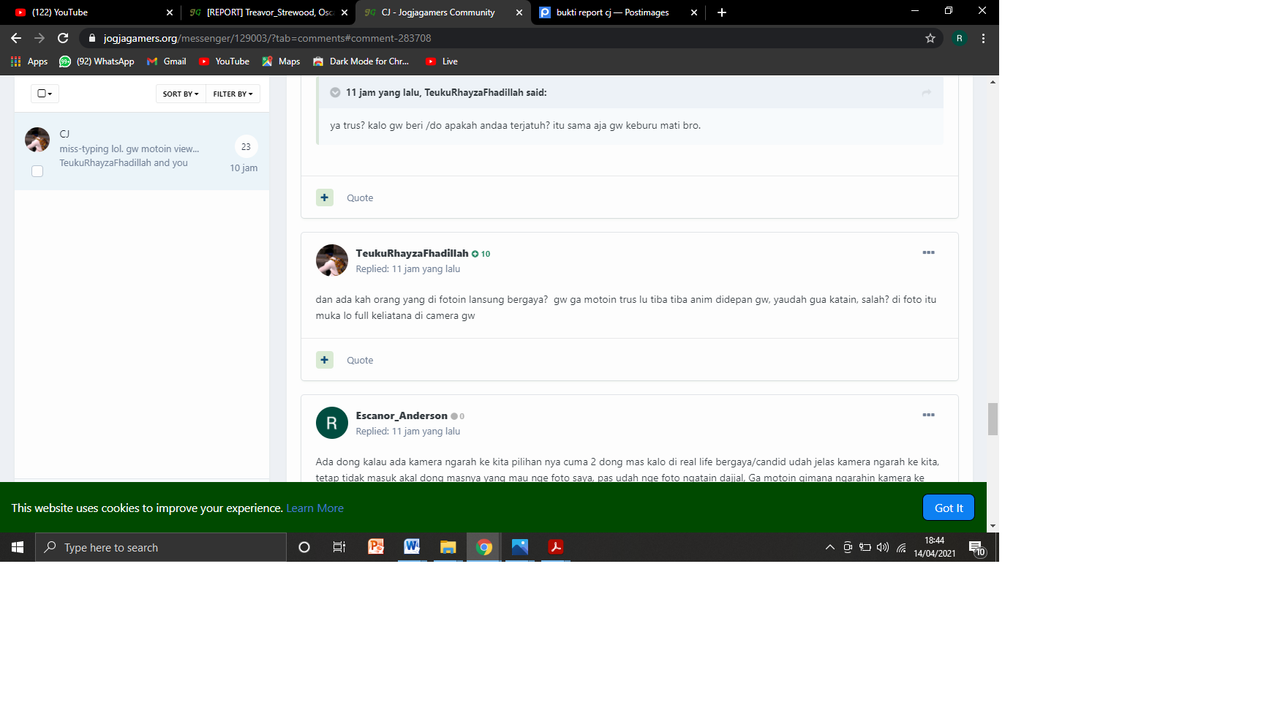Open options menu on Escanor_Anderson's reply
This screenshot has height=711, width=1280.
(x=928, y=415)
